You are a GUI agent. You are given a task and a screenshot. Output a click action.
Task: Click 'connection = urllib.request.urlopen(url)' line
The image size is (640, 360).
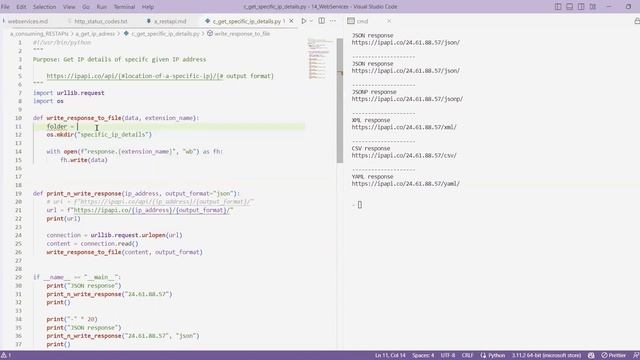pos(114,236)
